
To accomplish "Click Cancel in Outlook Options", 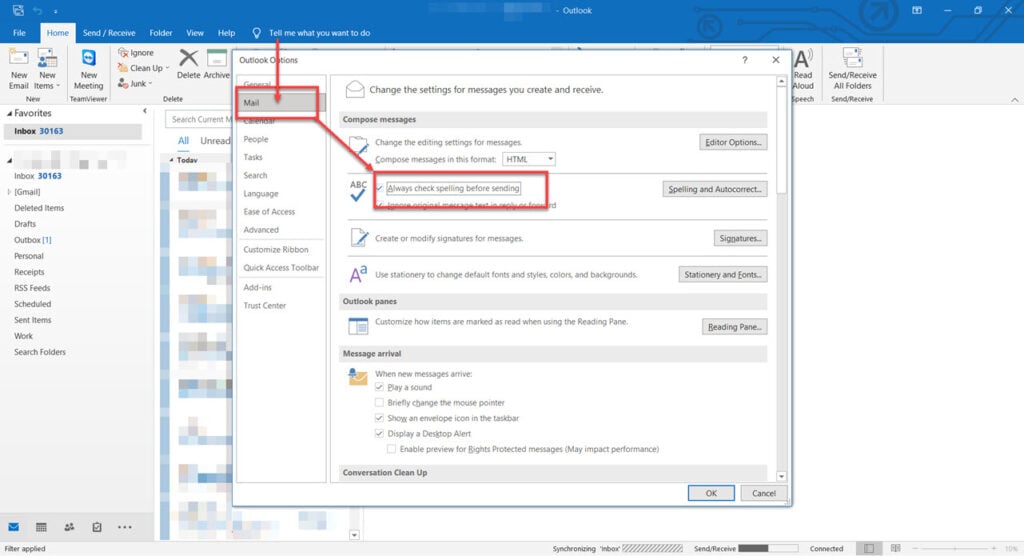I will [x=763, y=493].
